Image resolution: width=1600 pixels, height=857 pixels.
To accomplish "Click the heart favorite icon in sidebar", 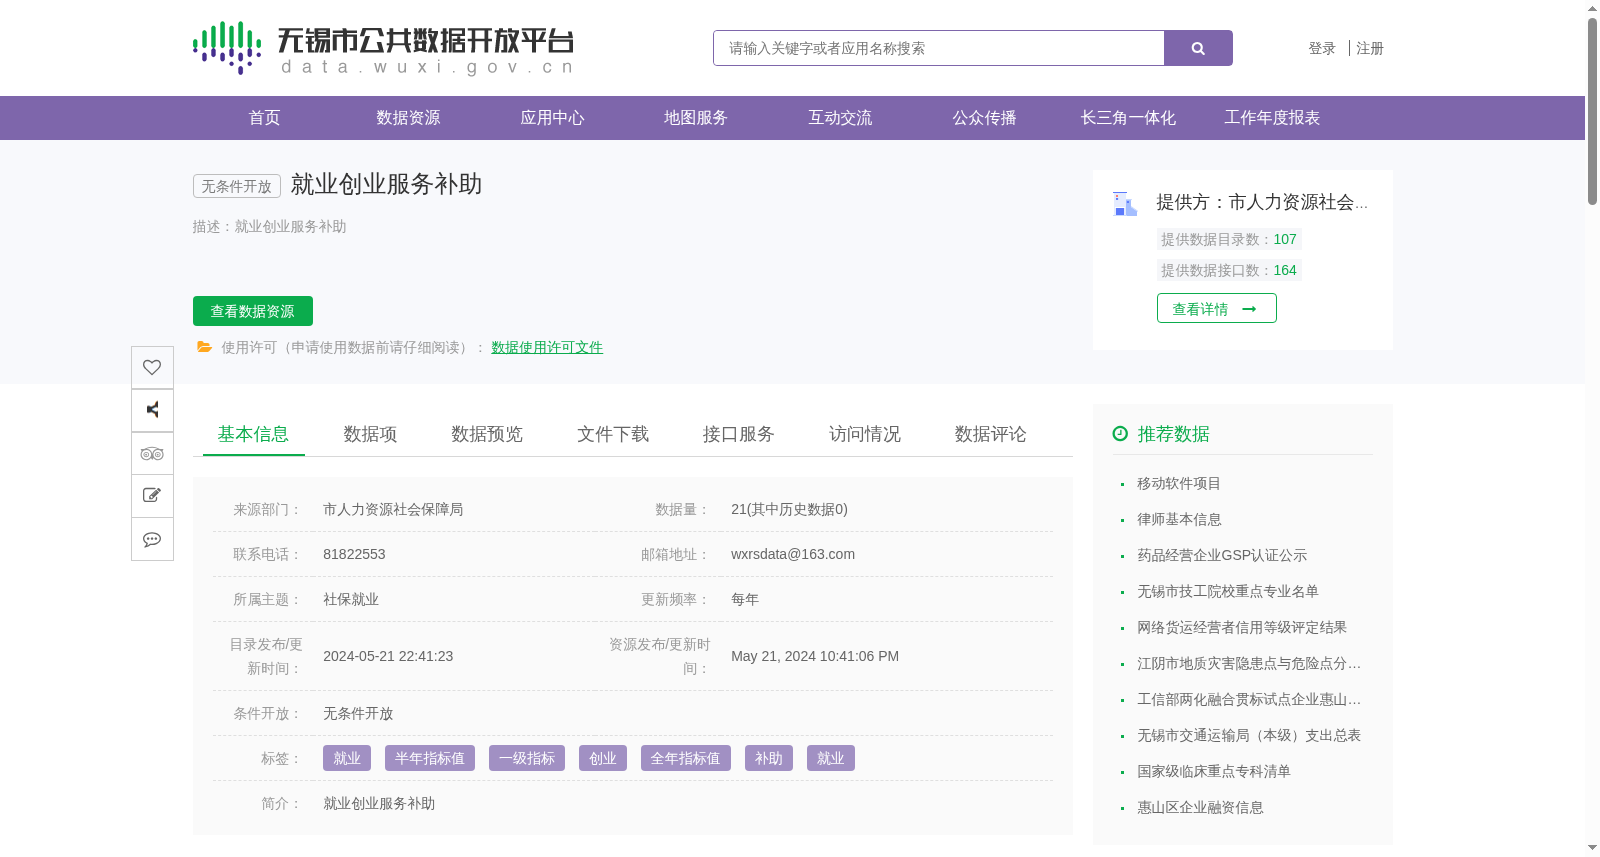I will pyautogui.click(x=152, y=367).
